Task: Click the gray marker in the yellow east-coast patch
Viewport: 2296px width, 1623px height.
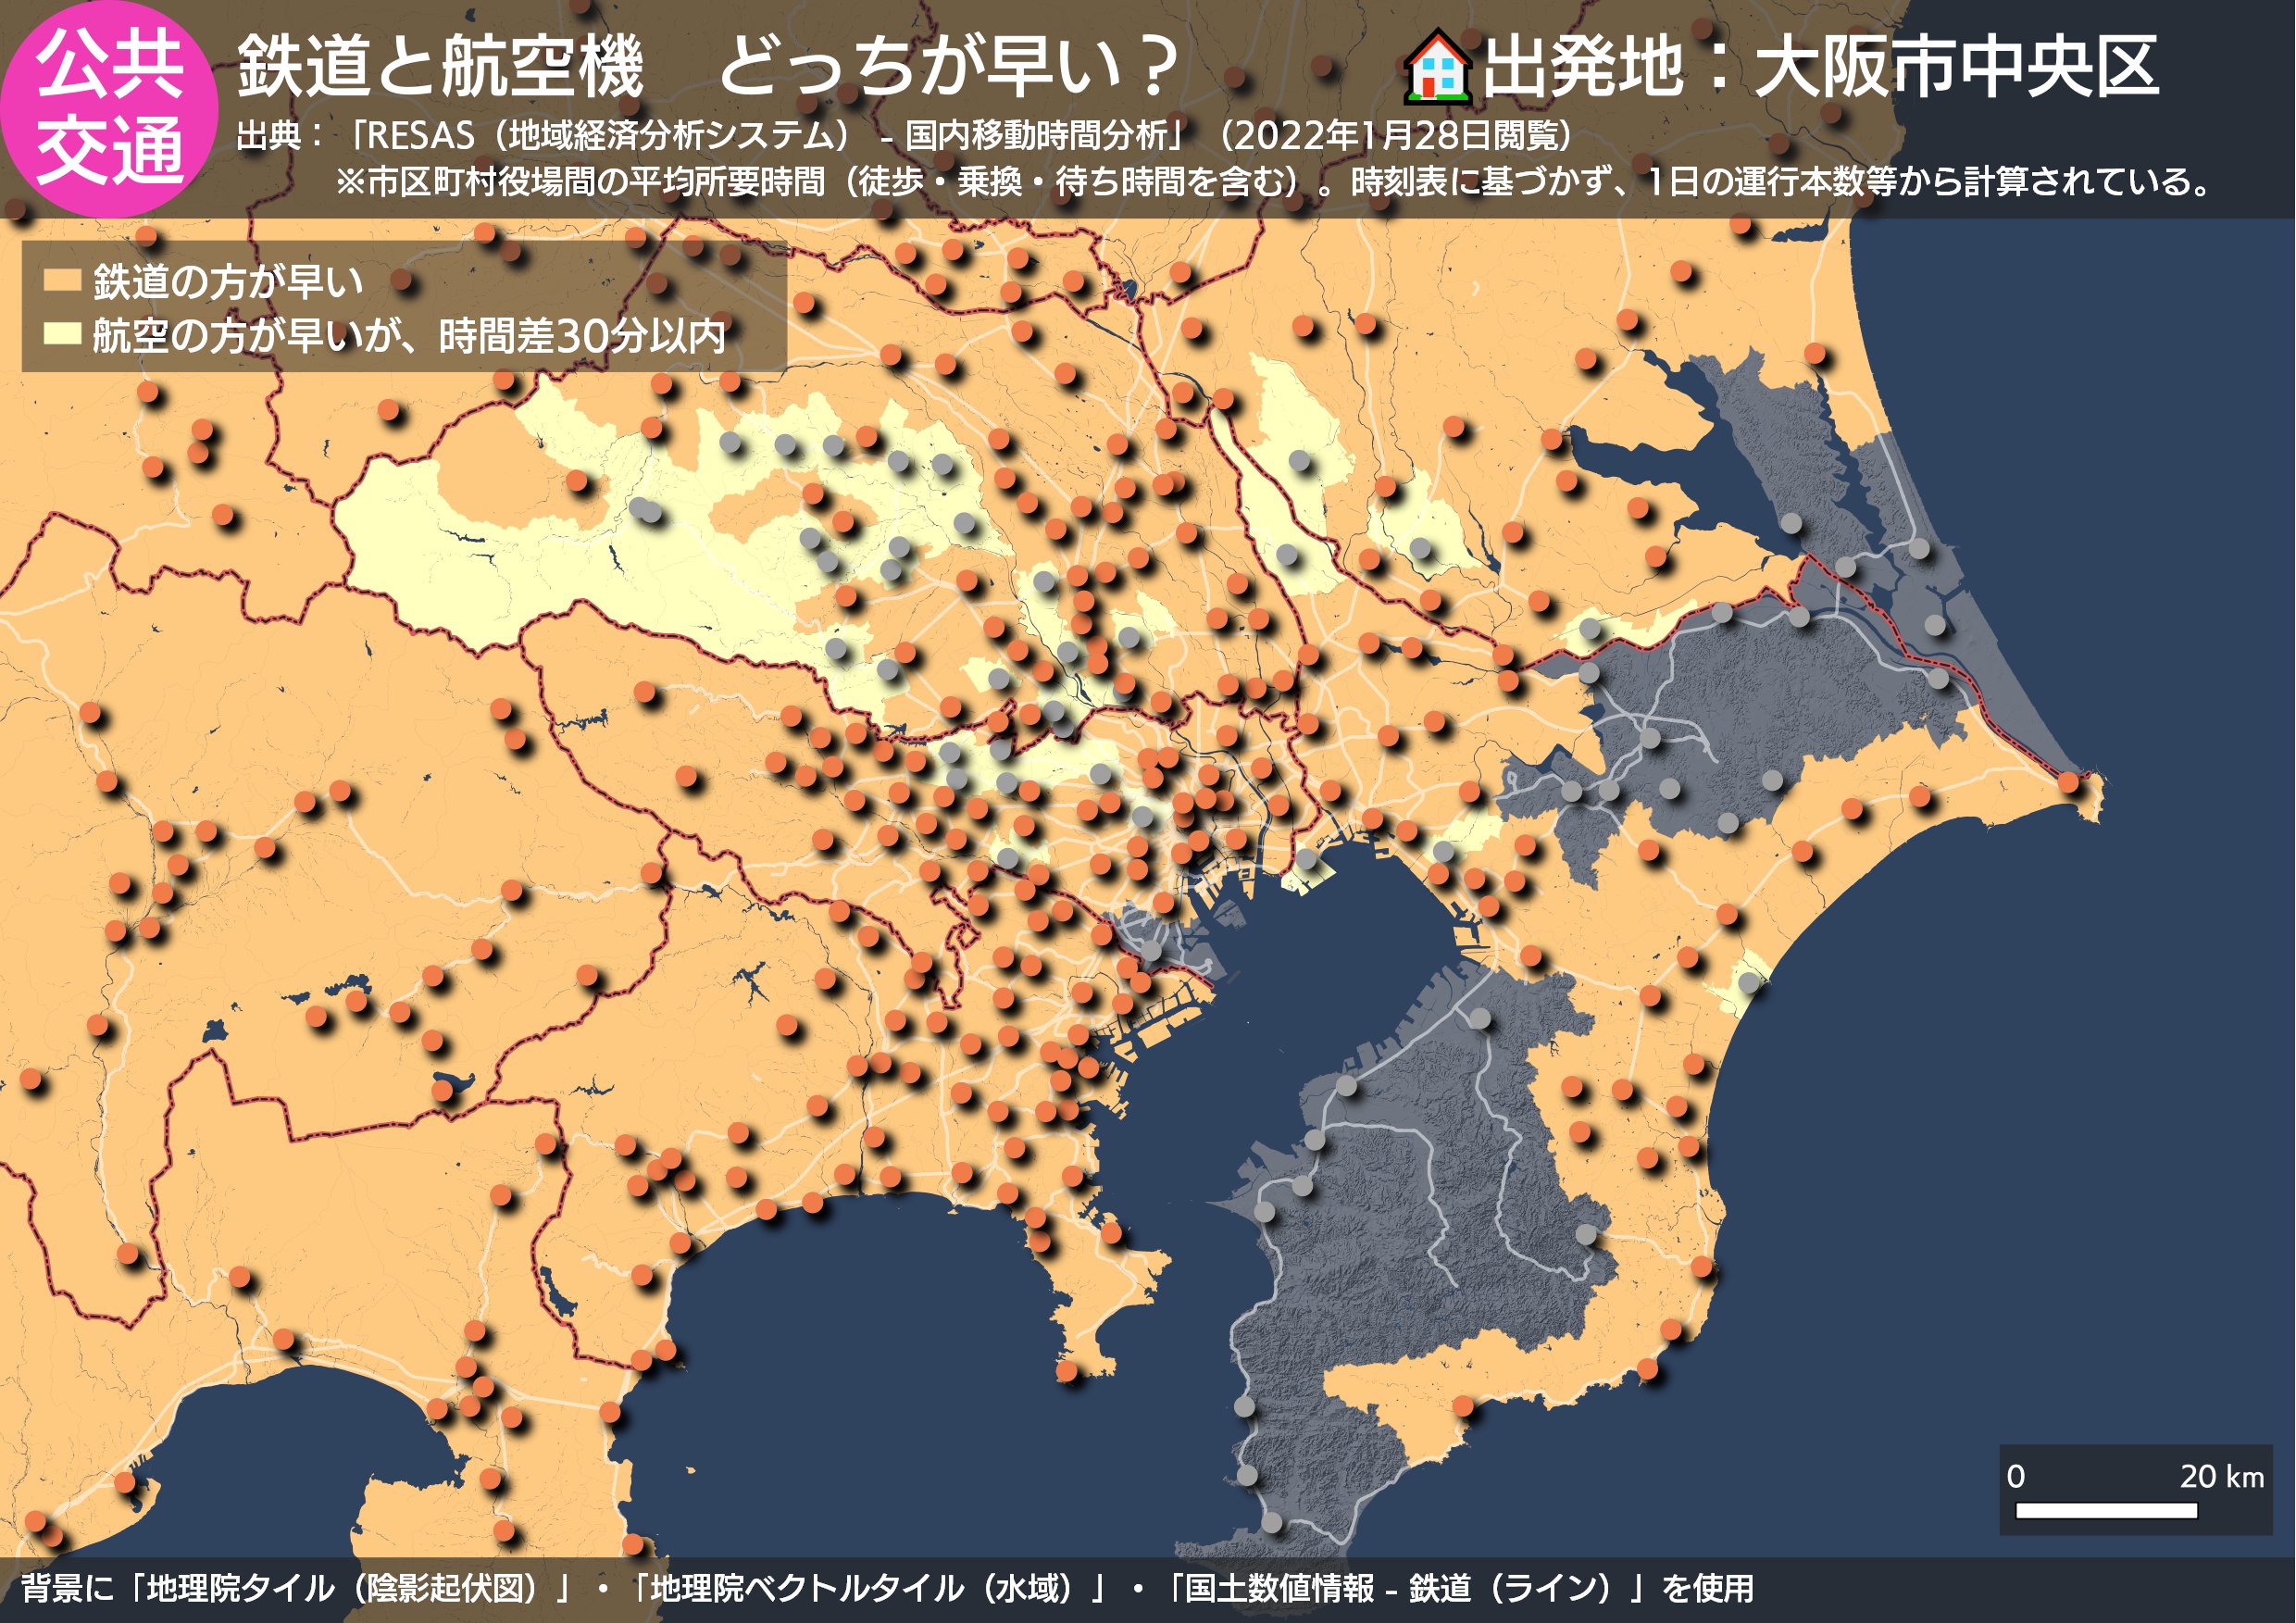Action: point(1748,983)
